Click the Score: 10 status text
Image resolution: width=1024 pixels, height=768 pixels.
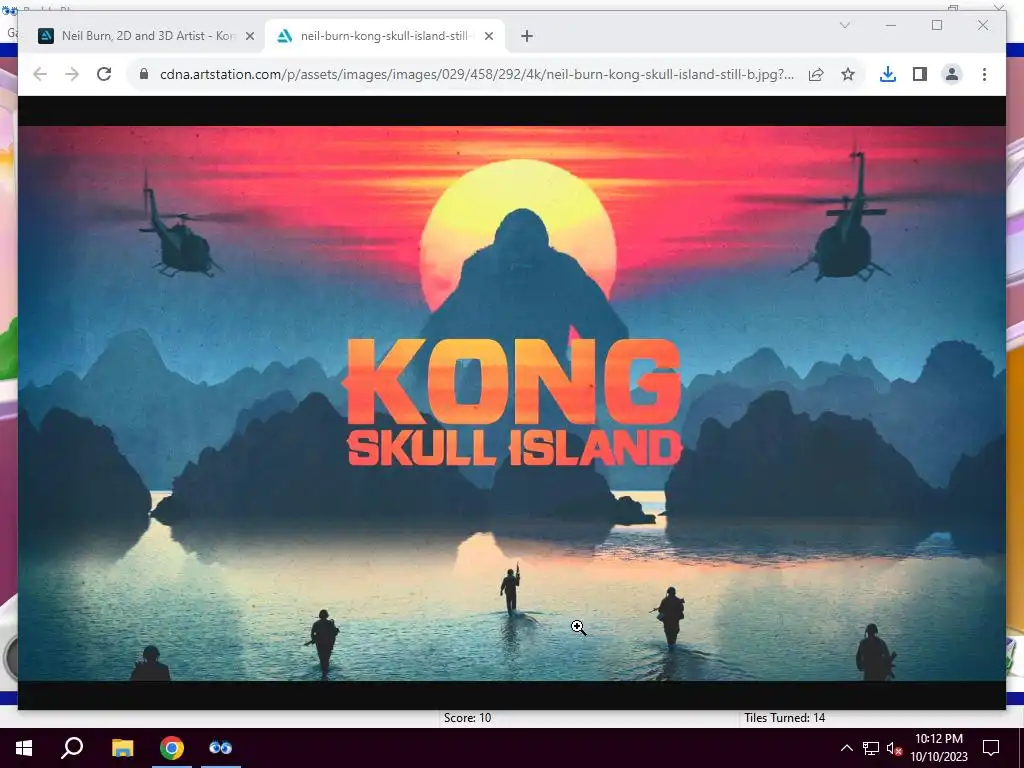point(468,718)
